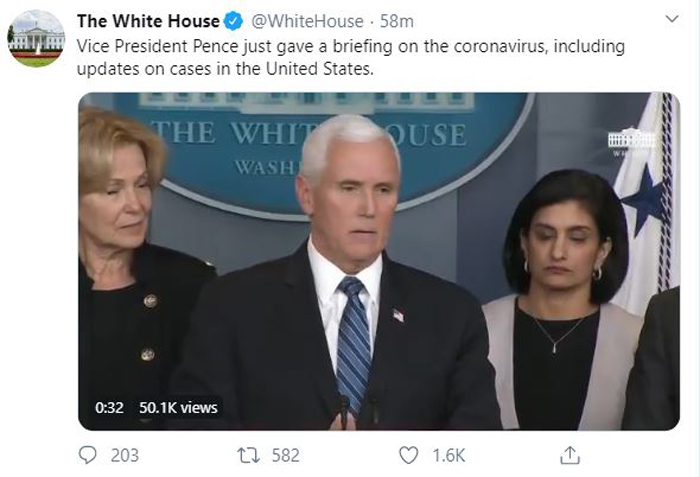This screenshot has width=700, height=477.
Task: Like the tweet with heart icon
Action: 408,455
